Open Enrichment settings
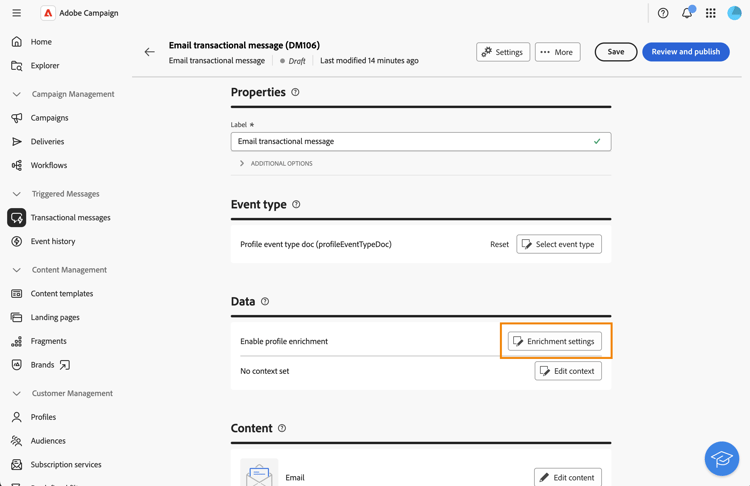750x486 pixels. (555, 341)
